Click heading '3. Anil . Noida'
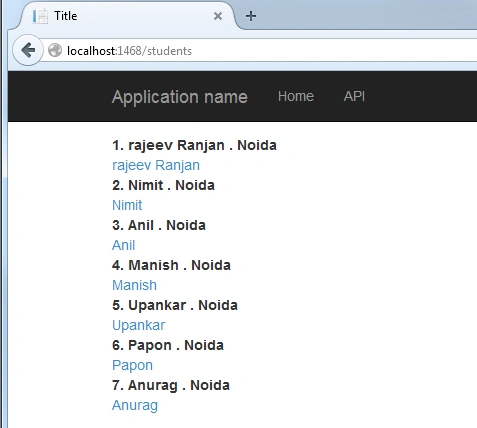Image resolution: width=477 pixels, height=428 pixels. click(159, 225)
